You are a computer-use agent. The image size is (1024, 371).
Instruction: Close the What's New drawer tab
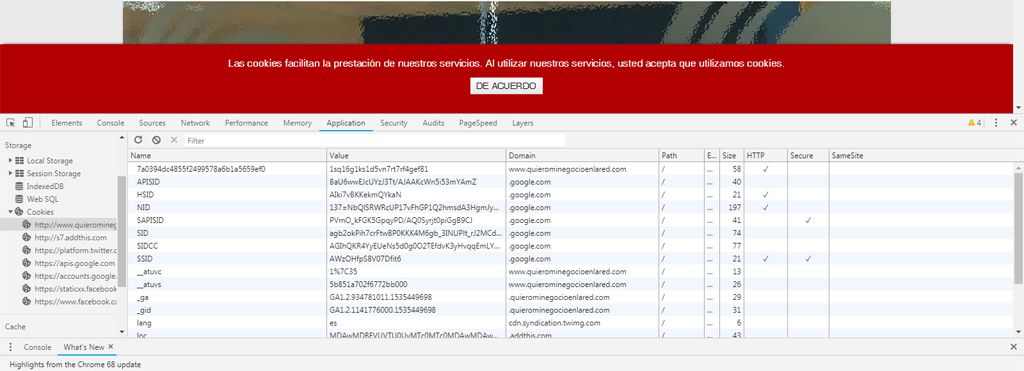click(110, 347)
